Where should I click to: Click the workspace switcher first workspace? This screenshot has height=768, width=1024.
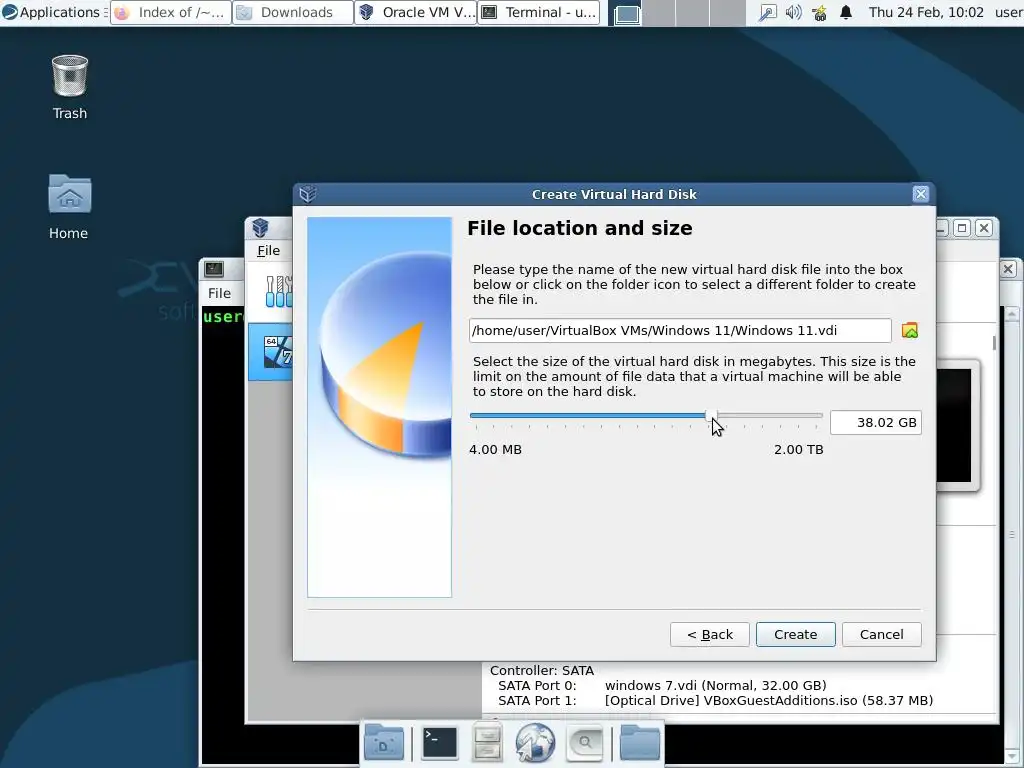point(626,13)
